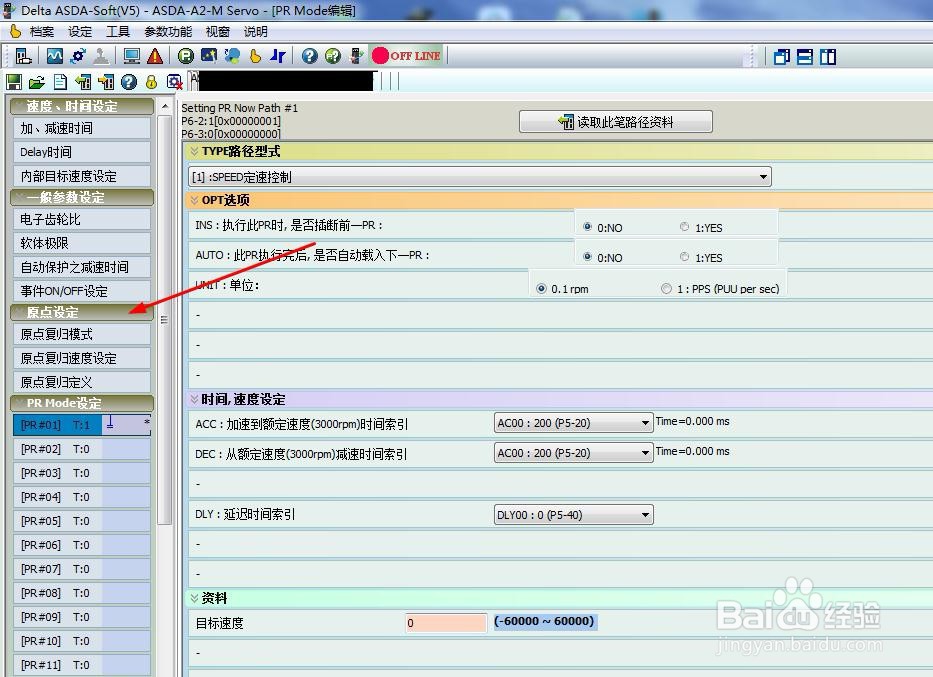
Task: Open the 视窗 menu
Action: pos(217,32)
